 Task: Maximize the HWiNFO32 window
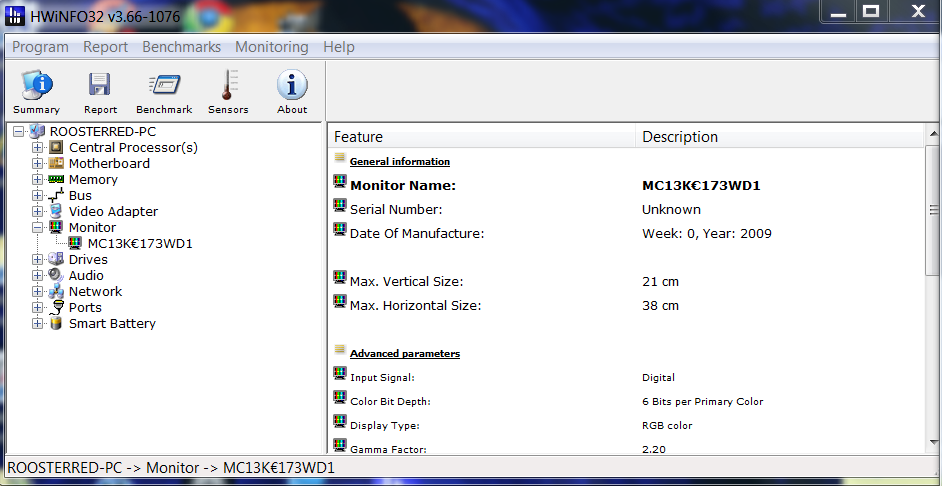coord(872,11)
